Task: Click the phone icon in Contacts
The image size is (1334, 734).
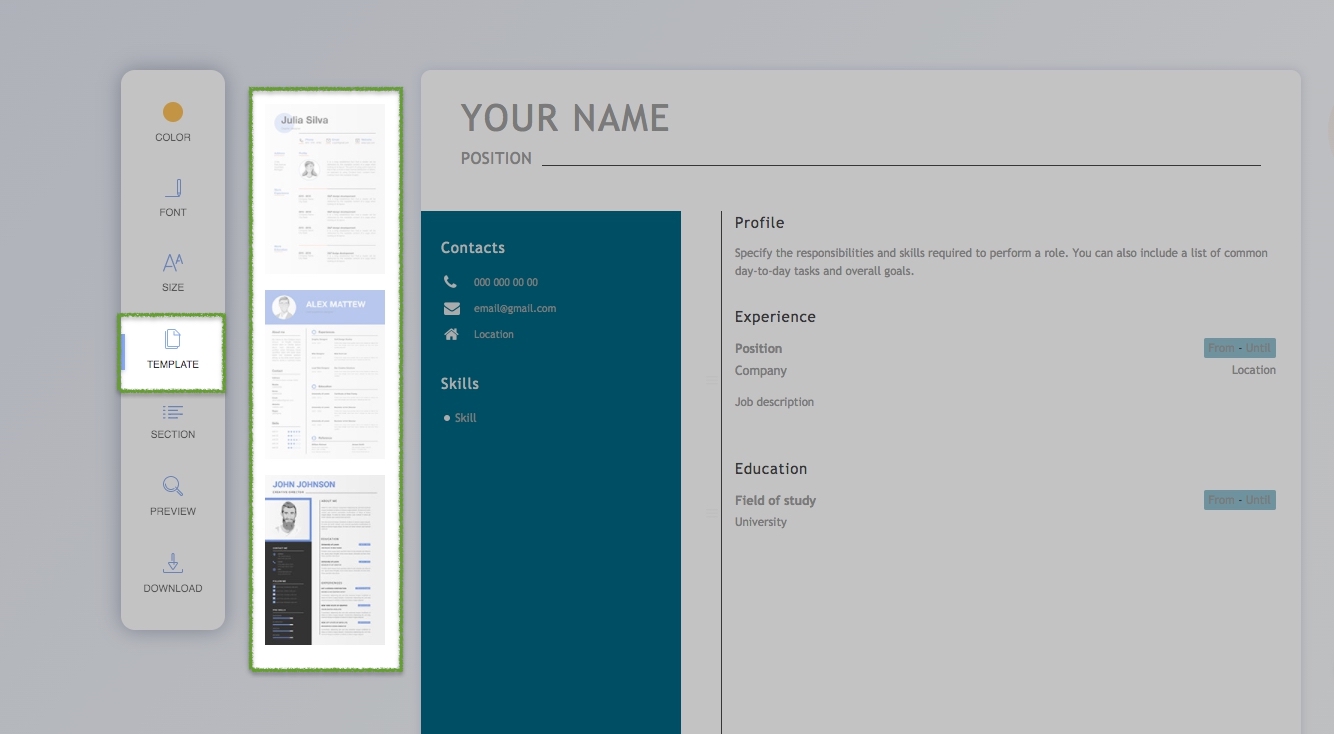Action: pyautogui.click(x=450, y=282)
